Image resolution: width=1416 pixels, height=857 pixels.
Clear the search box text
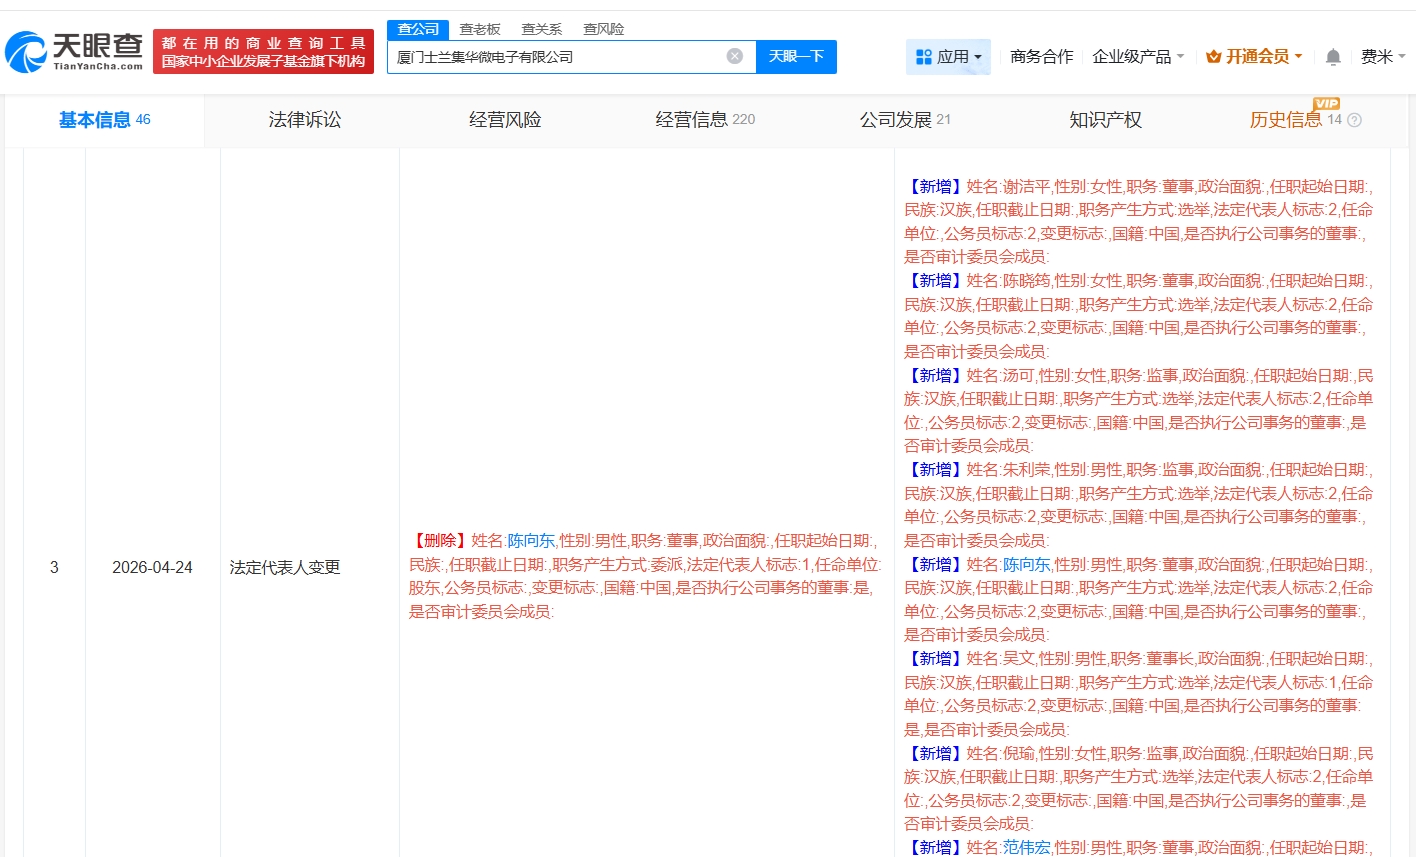(x=735, y=56)
